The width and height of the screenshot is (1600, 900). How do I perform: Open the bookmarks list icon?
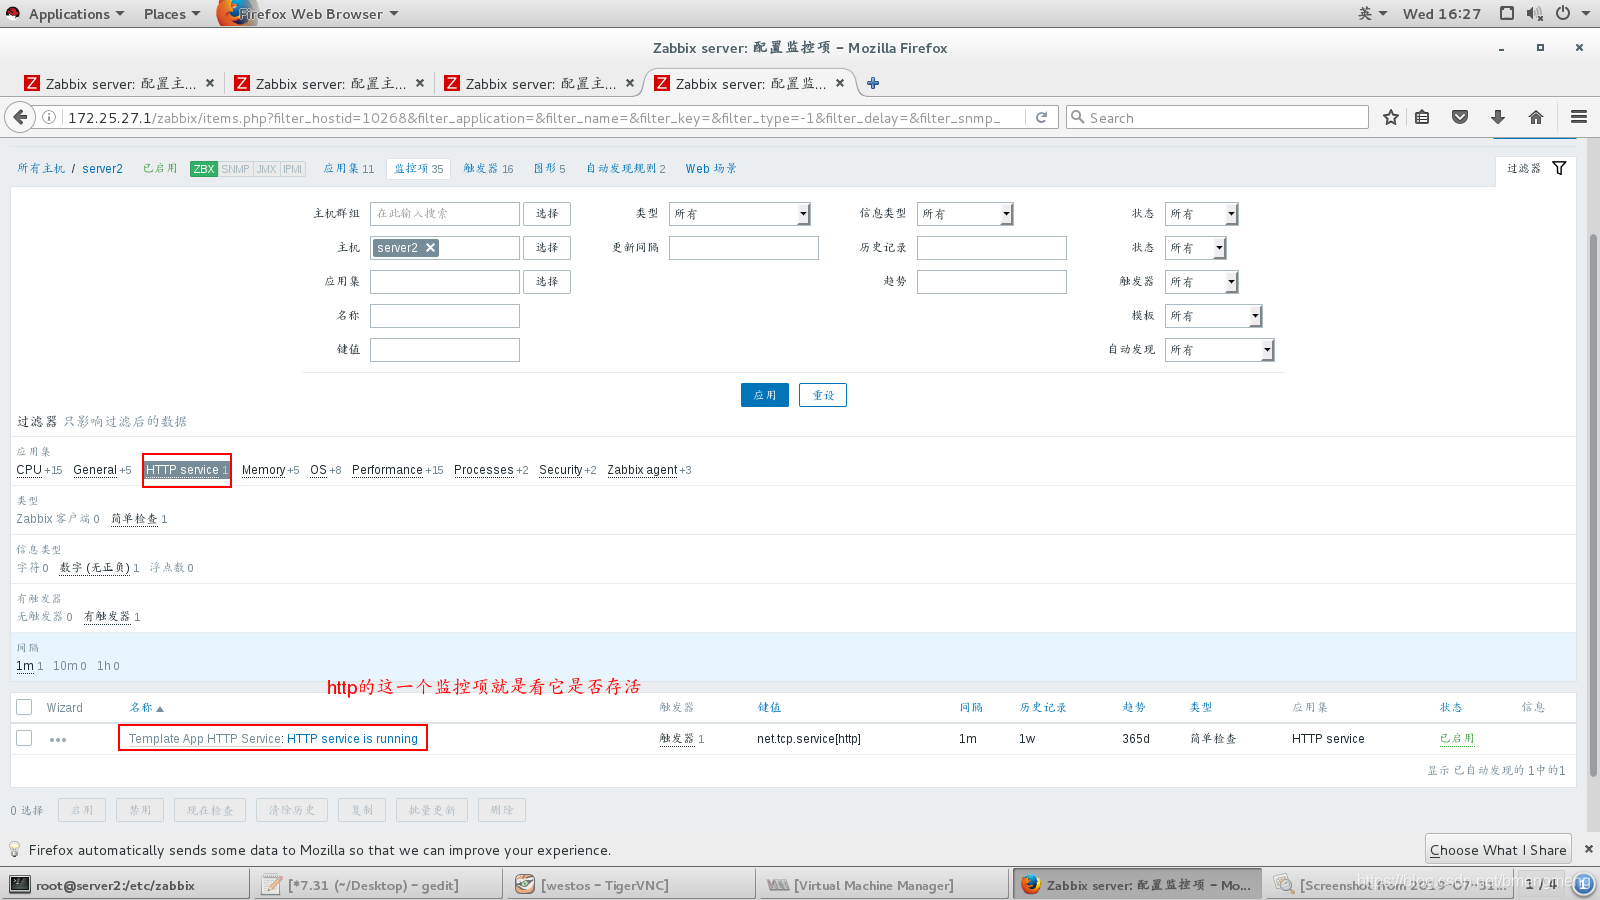pyautogui.click(x=1422, y=117)
